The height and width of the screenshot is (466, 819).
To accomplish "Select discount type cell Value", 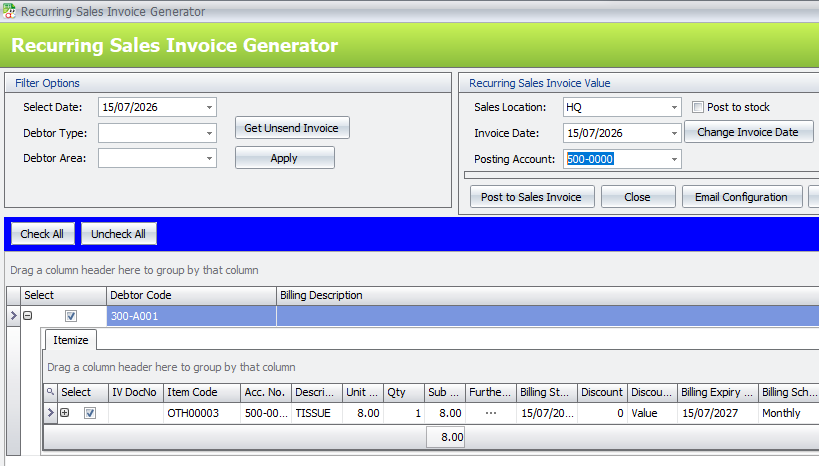I will point(652,413).
